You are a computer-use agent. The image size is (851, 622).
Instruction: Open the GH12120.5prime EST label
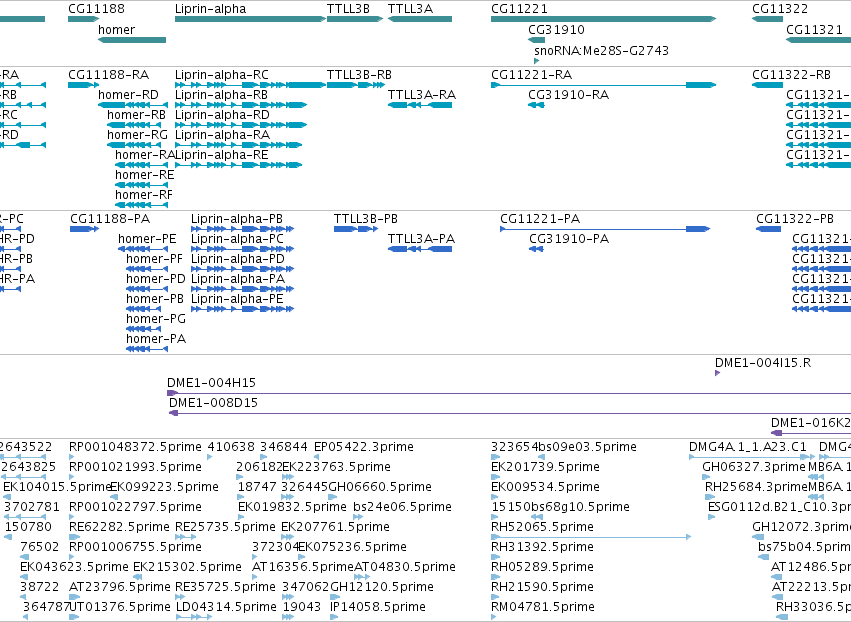pyautogui.click(x=382, y=587)
